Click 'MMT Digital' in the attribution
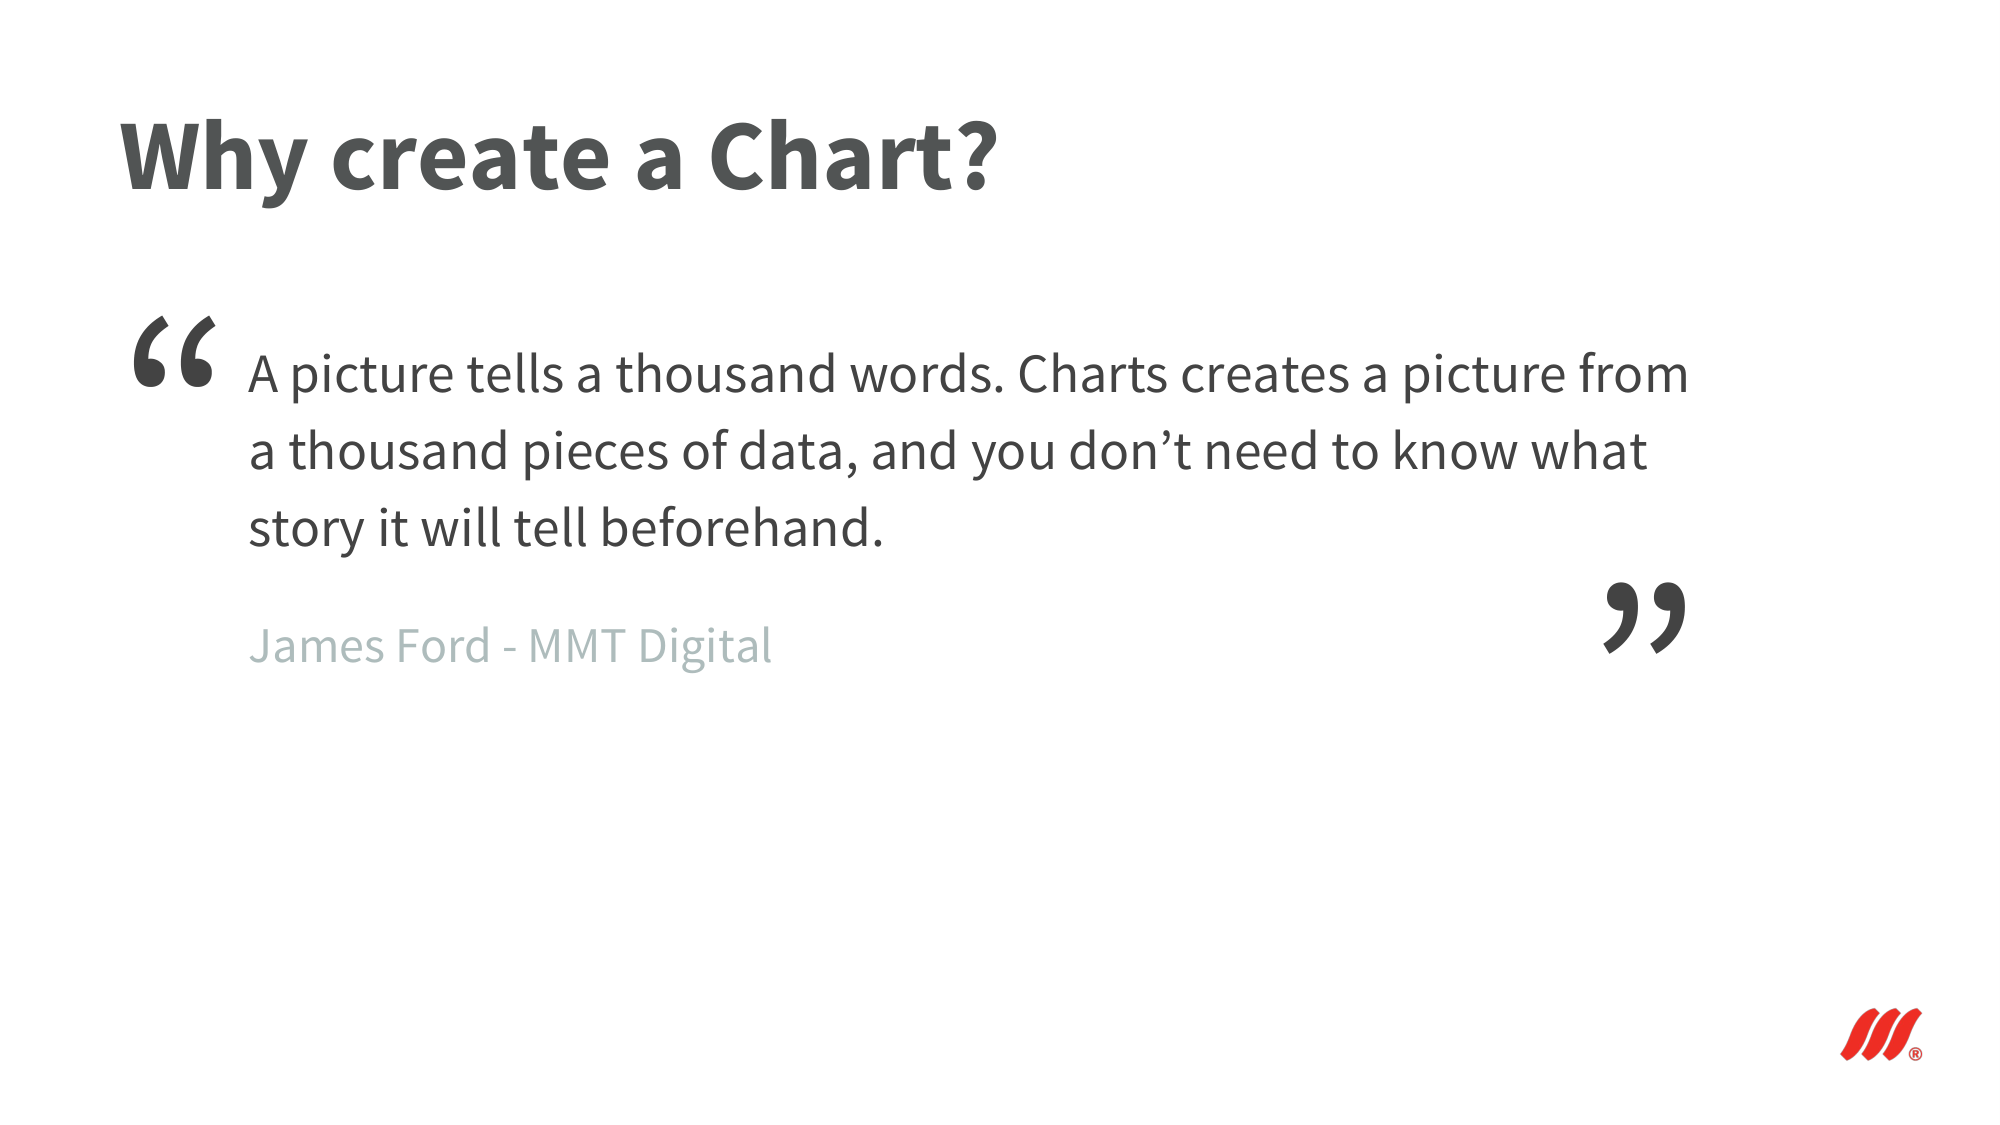The width and height of the screenshot is (2000, 1125). 650,647
